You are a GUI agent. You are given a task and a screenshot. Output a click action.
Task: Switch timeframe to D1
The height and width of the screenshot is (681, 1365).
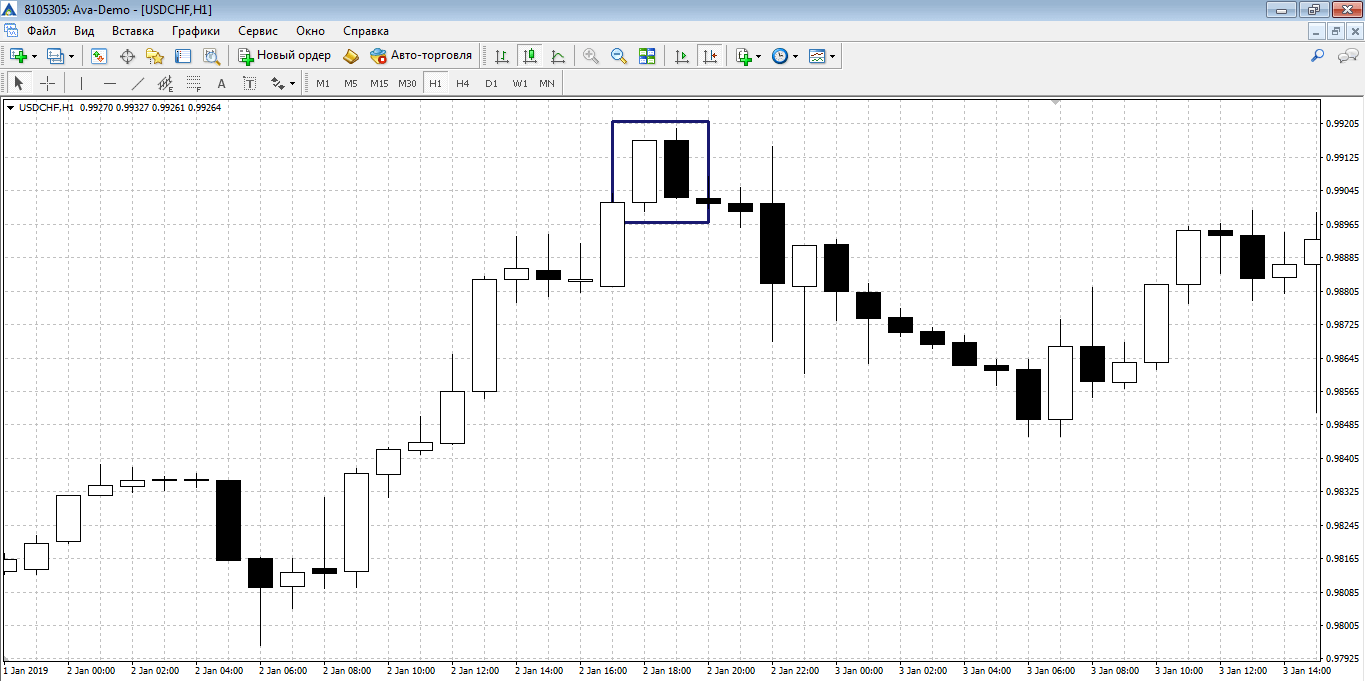point(491,83)
